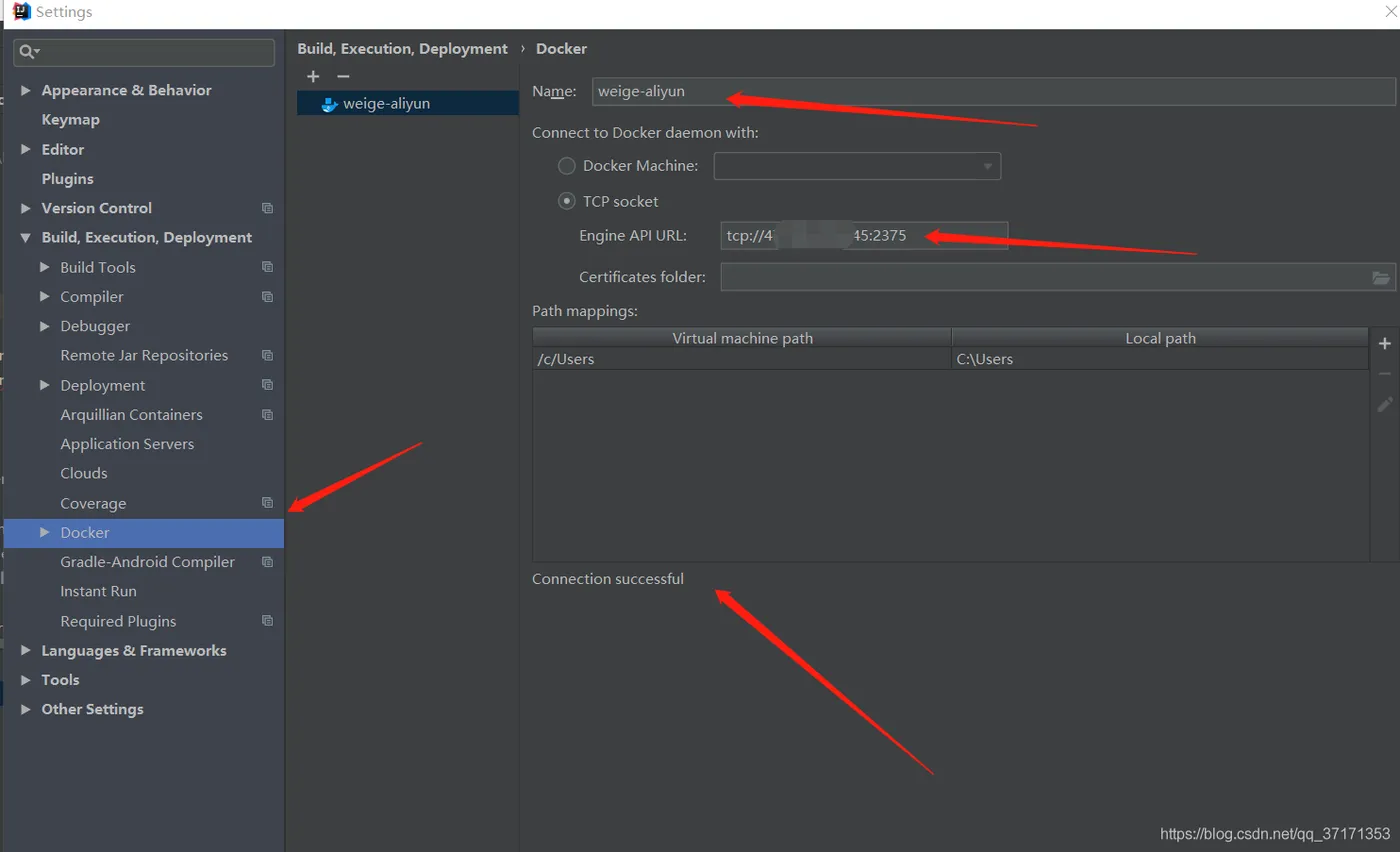Open Coverage settings
Viewport: 1400px width, 852px height.
(x=93, y=503)
